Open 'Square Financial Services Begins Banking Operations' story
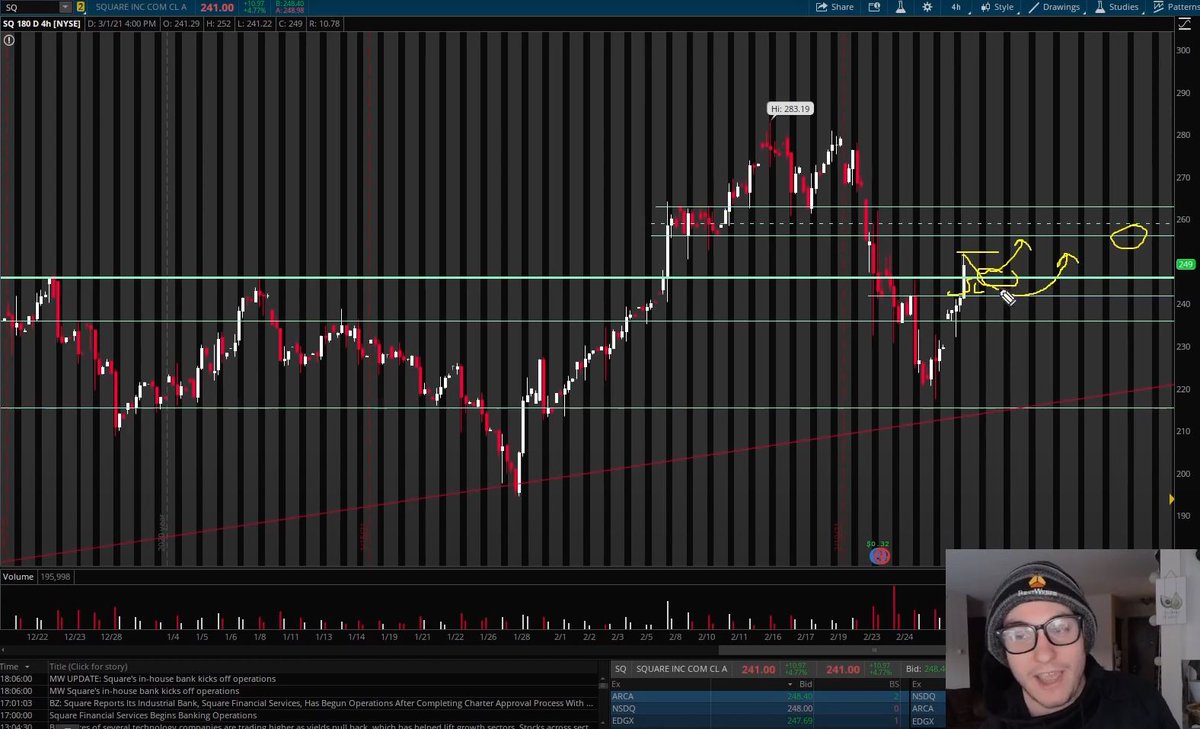This screenshot has height=729, width=1200. tap(153, 715)
